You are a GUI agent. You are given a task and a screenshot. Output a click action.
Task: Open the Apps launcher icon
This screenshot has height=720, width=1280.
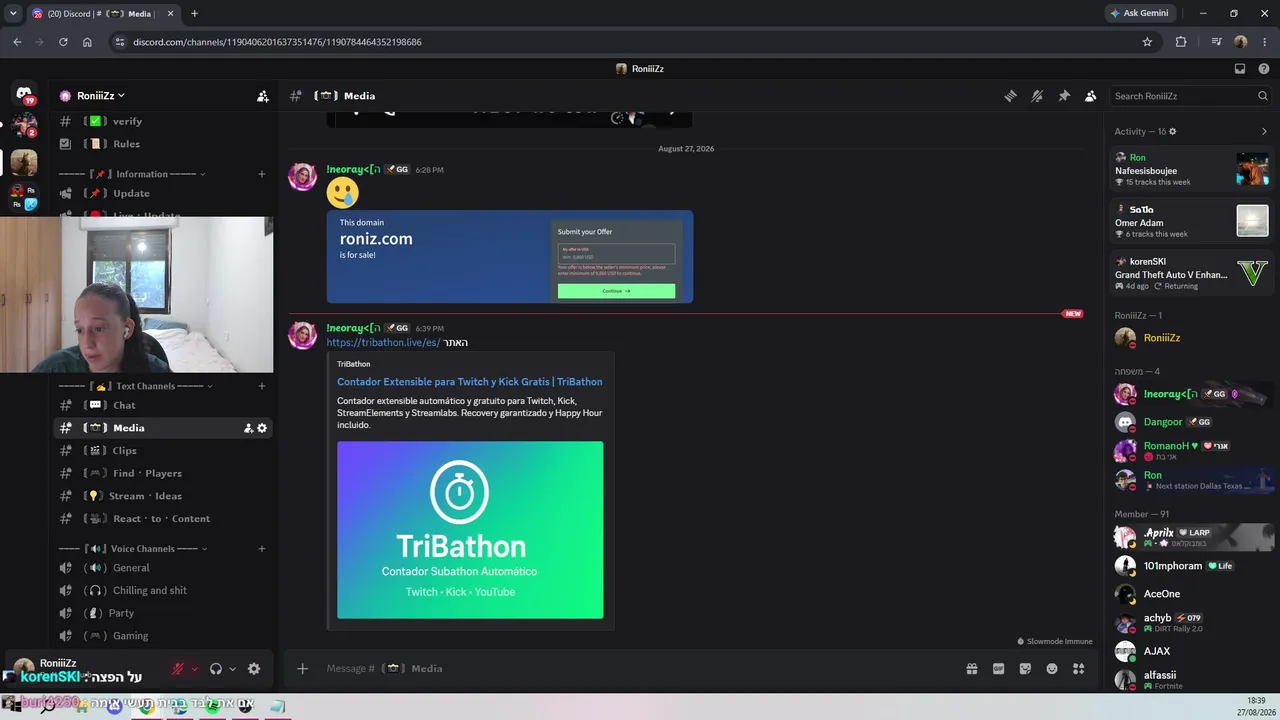pos(1079,669)
